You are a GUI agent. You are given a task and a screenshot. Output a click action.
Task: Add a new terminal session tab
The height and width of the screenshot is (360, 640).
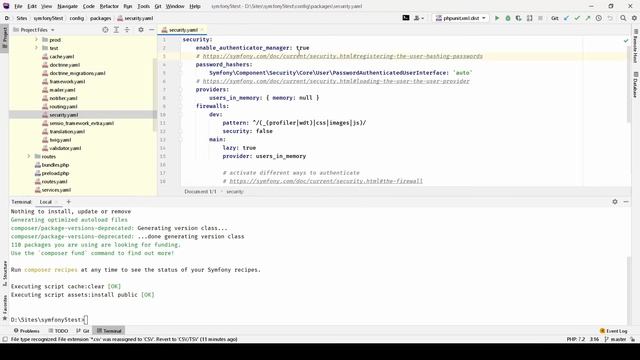69,202
